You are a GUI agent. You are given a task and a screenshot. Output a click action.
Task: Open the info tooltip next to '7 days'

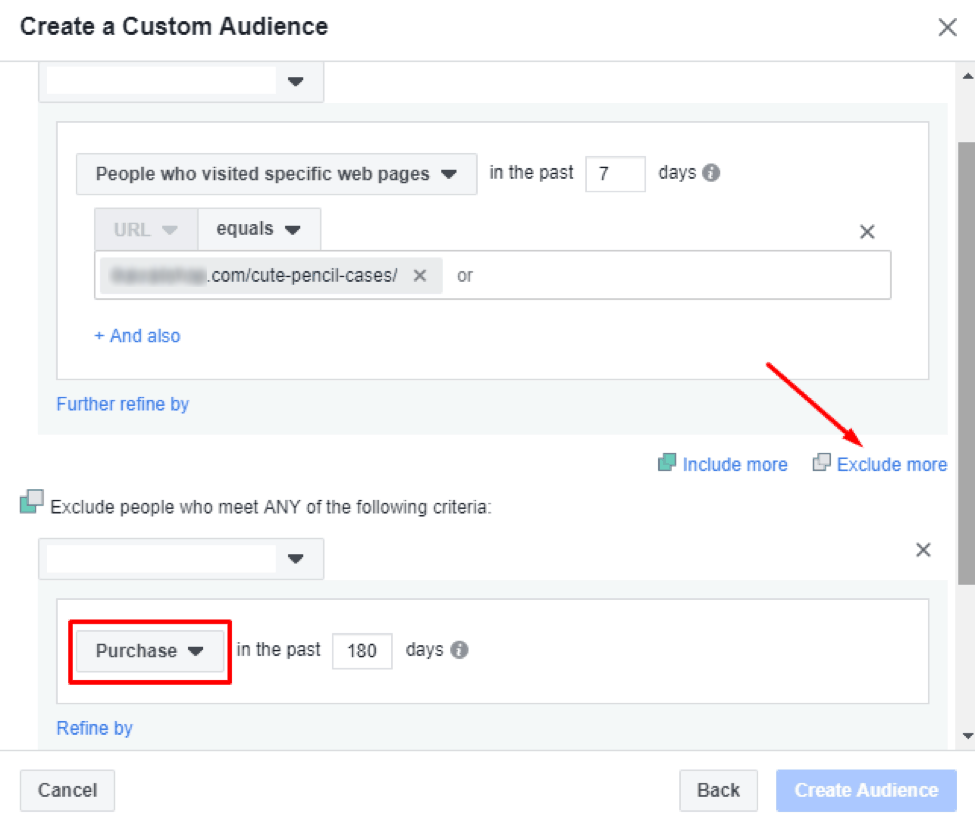[x=714, y=172]
